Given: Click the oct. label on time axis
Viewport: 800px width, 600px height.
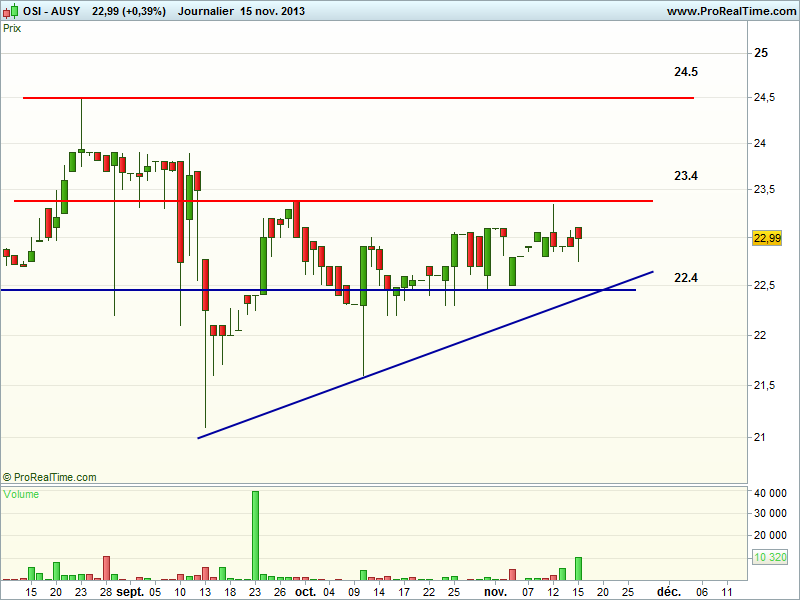Looking at the screenshot, I should pos(305,592).
